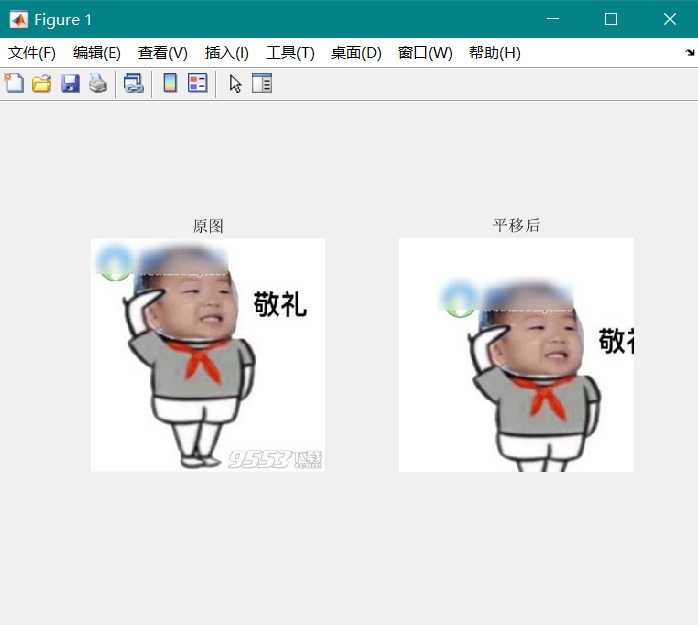Open the 插入(I) menu
Viewport: 698px width, 625px height.
(227, 53)
